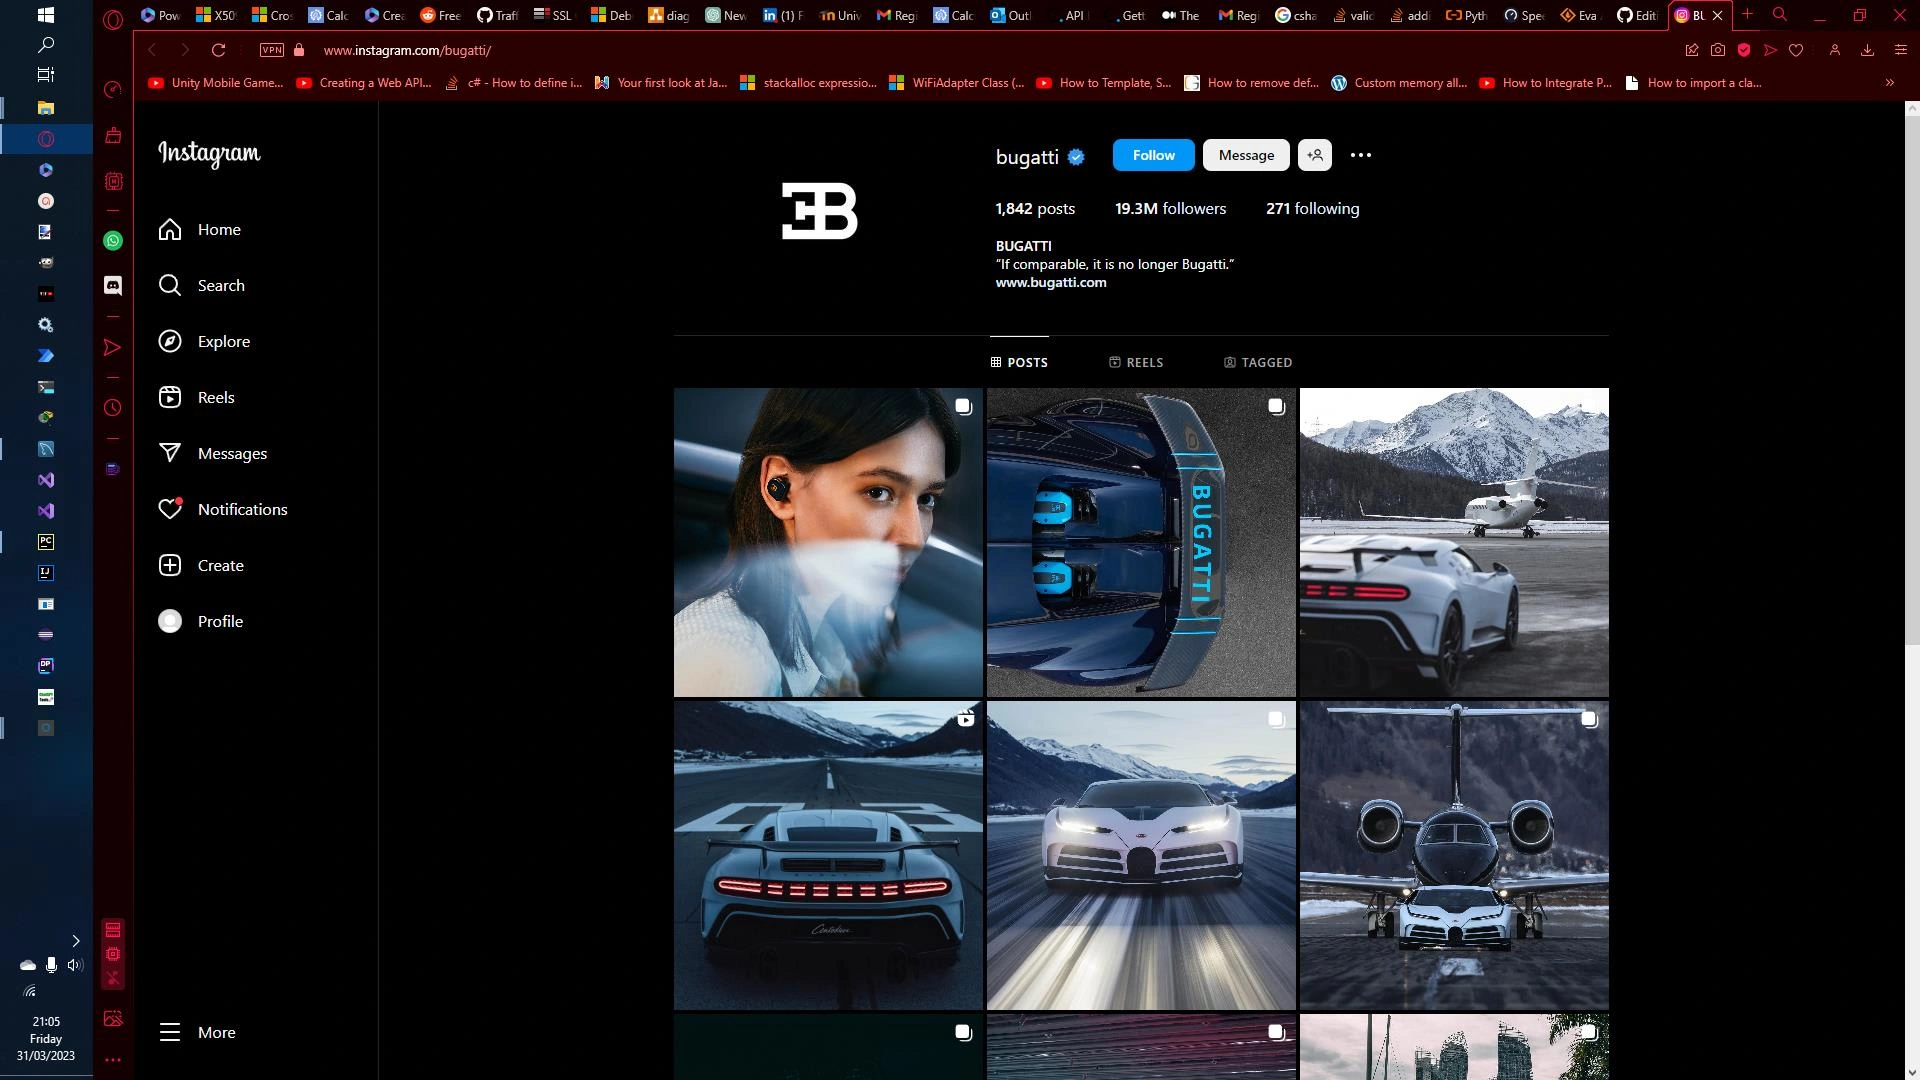Screen dimensions: 1920x1080
Task: Click the Instagram wordmark logo
Action: pos(209,153)
